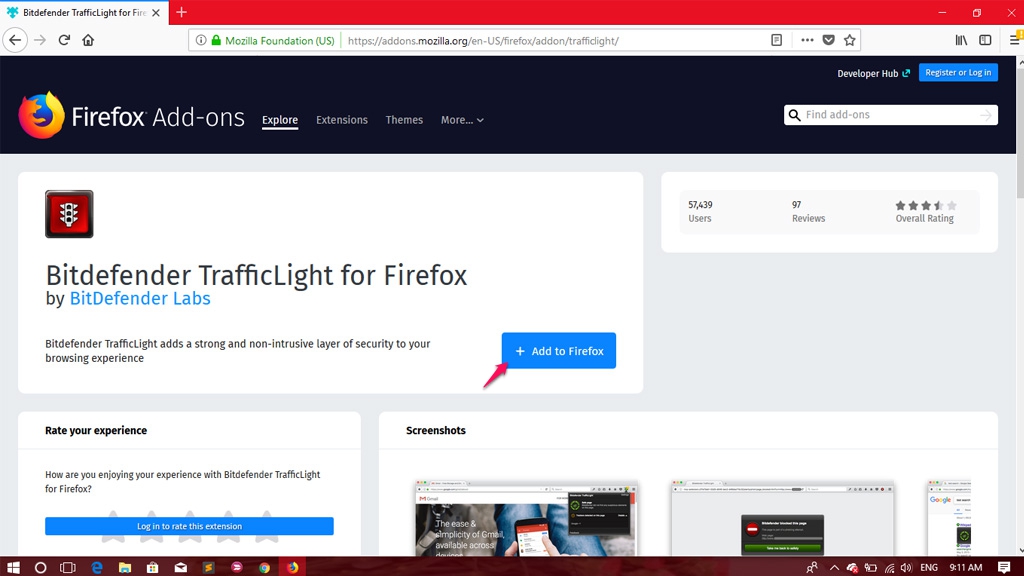Click the ENG language indicator
The height and width of the screenshot is (576, 1024).
click(929, 568)
